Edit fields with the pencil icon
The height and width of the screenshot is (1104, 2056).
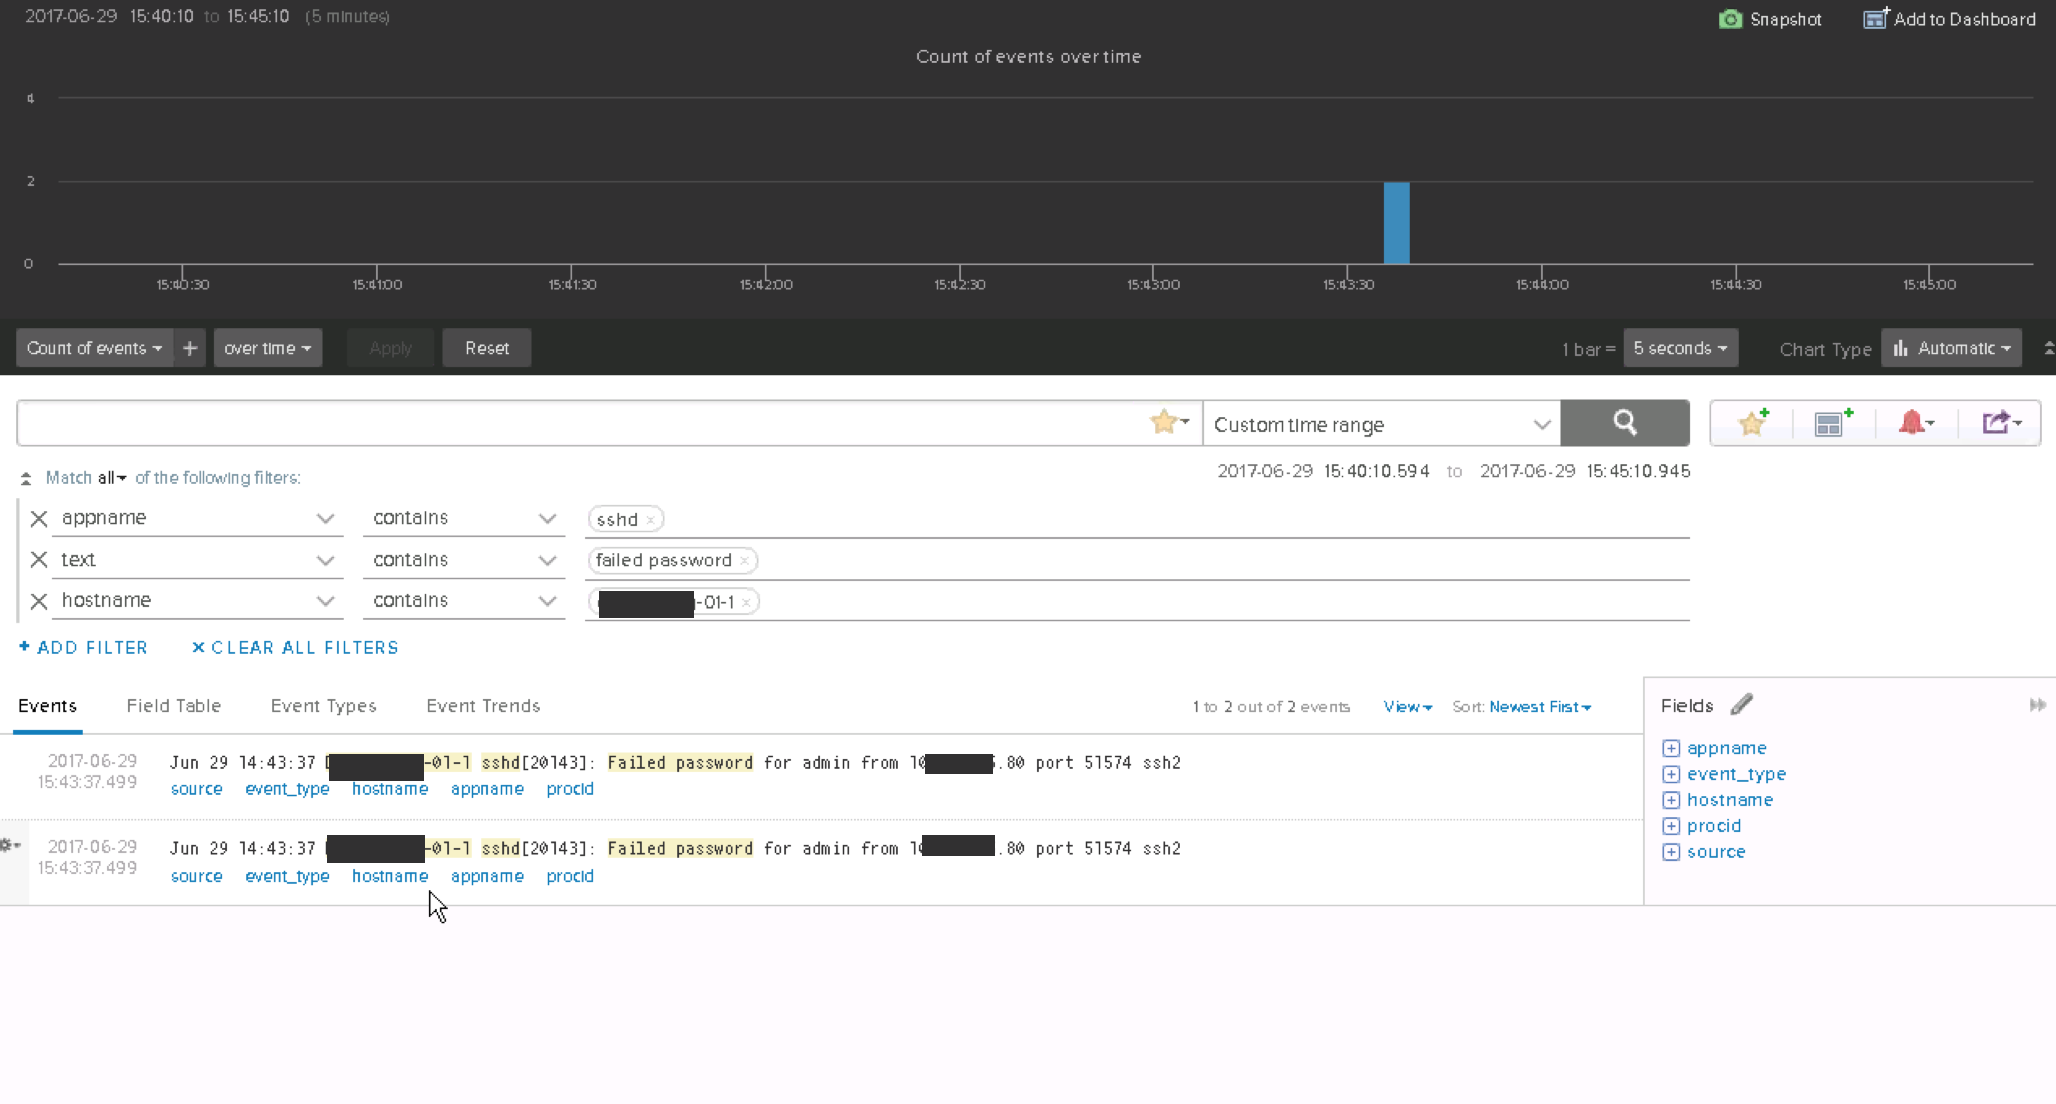click(x=1741, y=705)
